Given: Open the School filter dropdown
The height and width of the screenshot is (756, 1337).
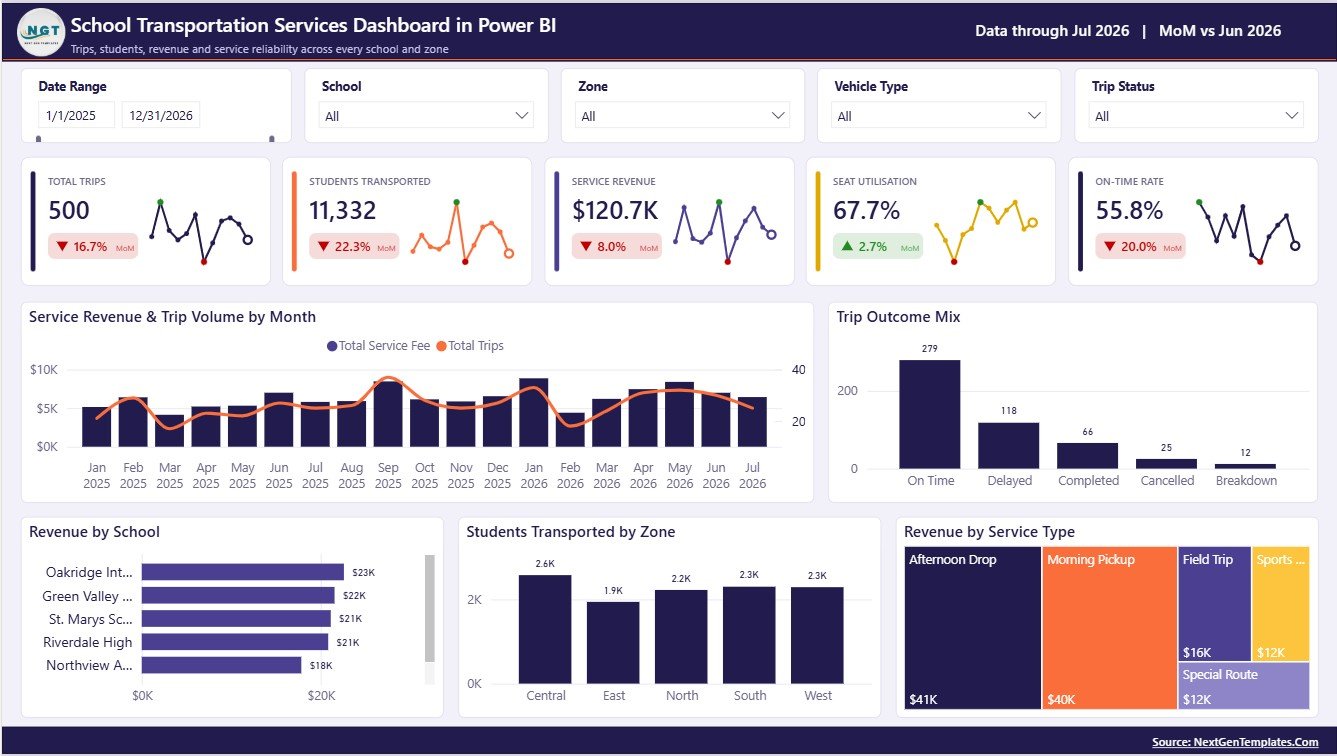Looking at the screenshot, I should point(427,116).
